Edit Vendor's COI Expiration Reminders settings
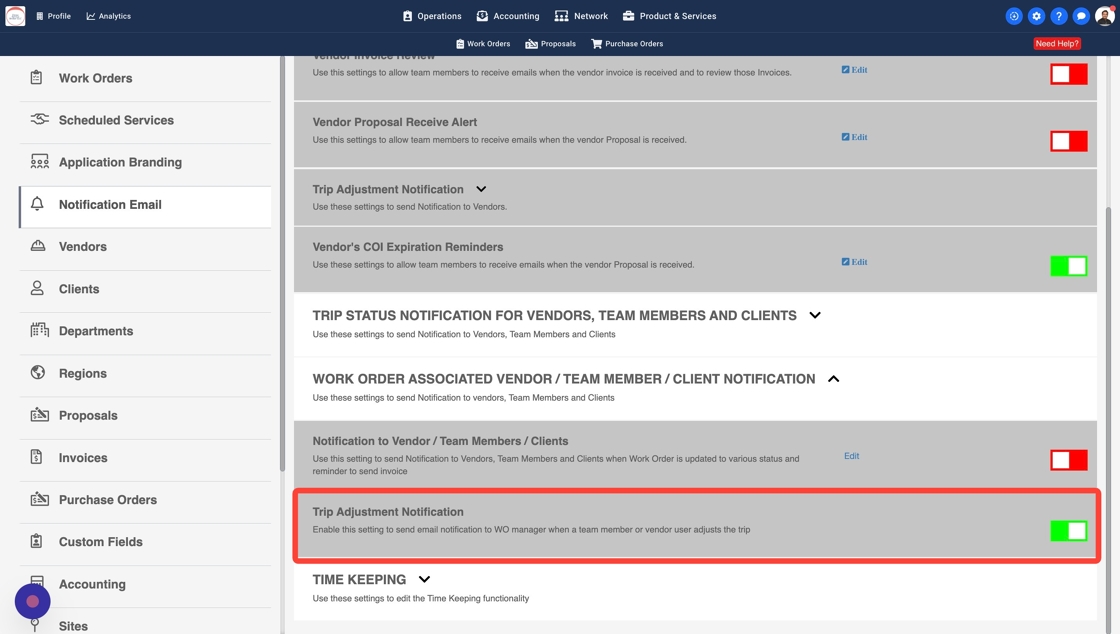1120x634 pixels. coord(854,262)
